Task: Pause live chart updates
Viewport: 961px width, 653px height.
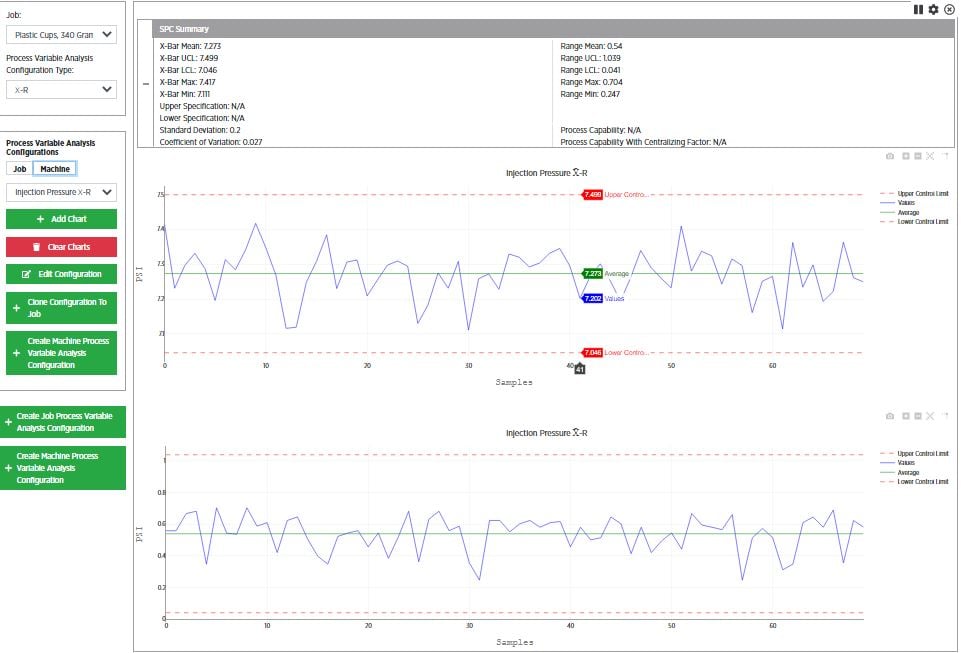Action: pos(917,9)
